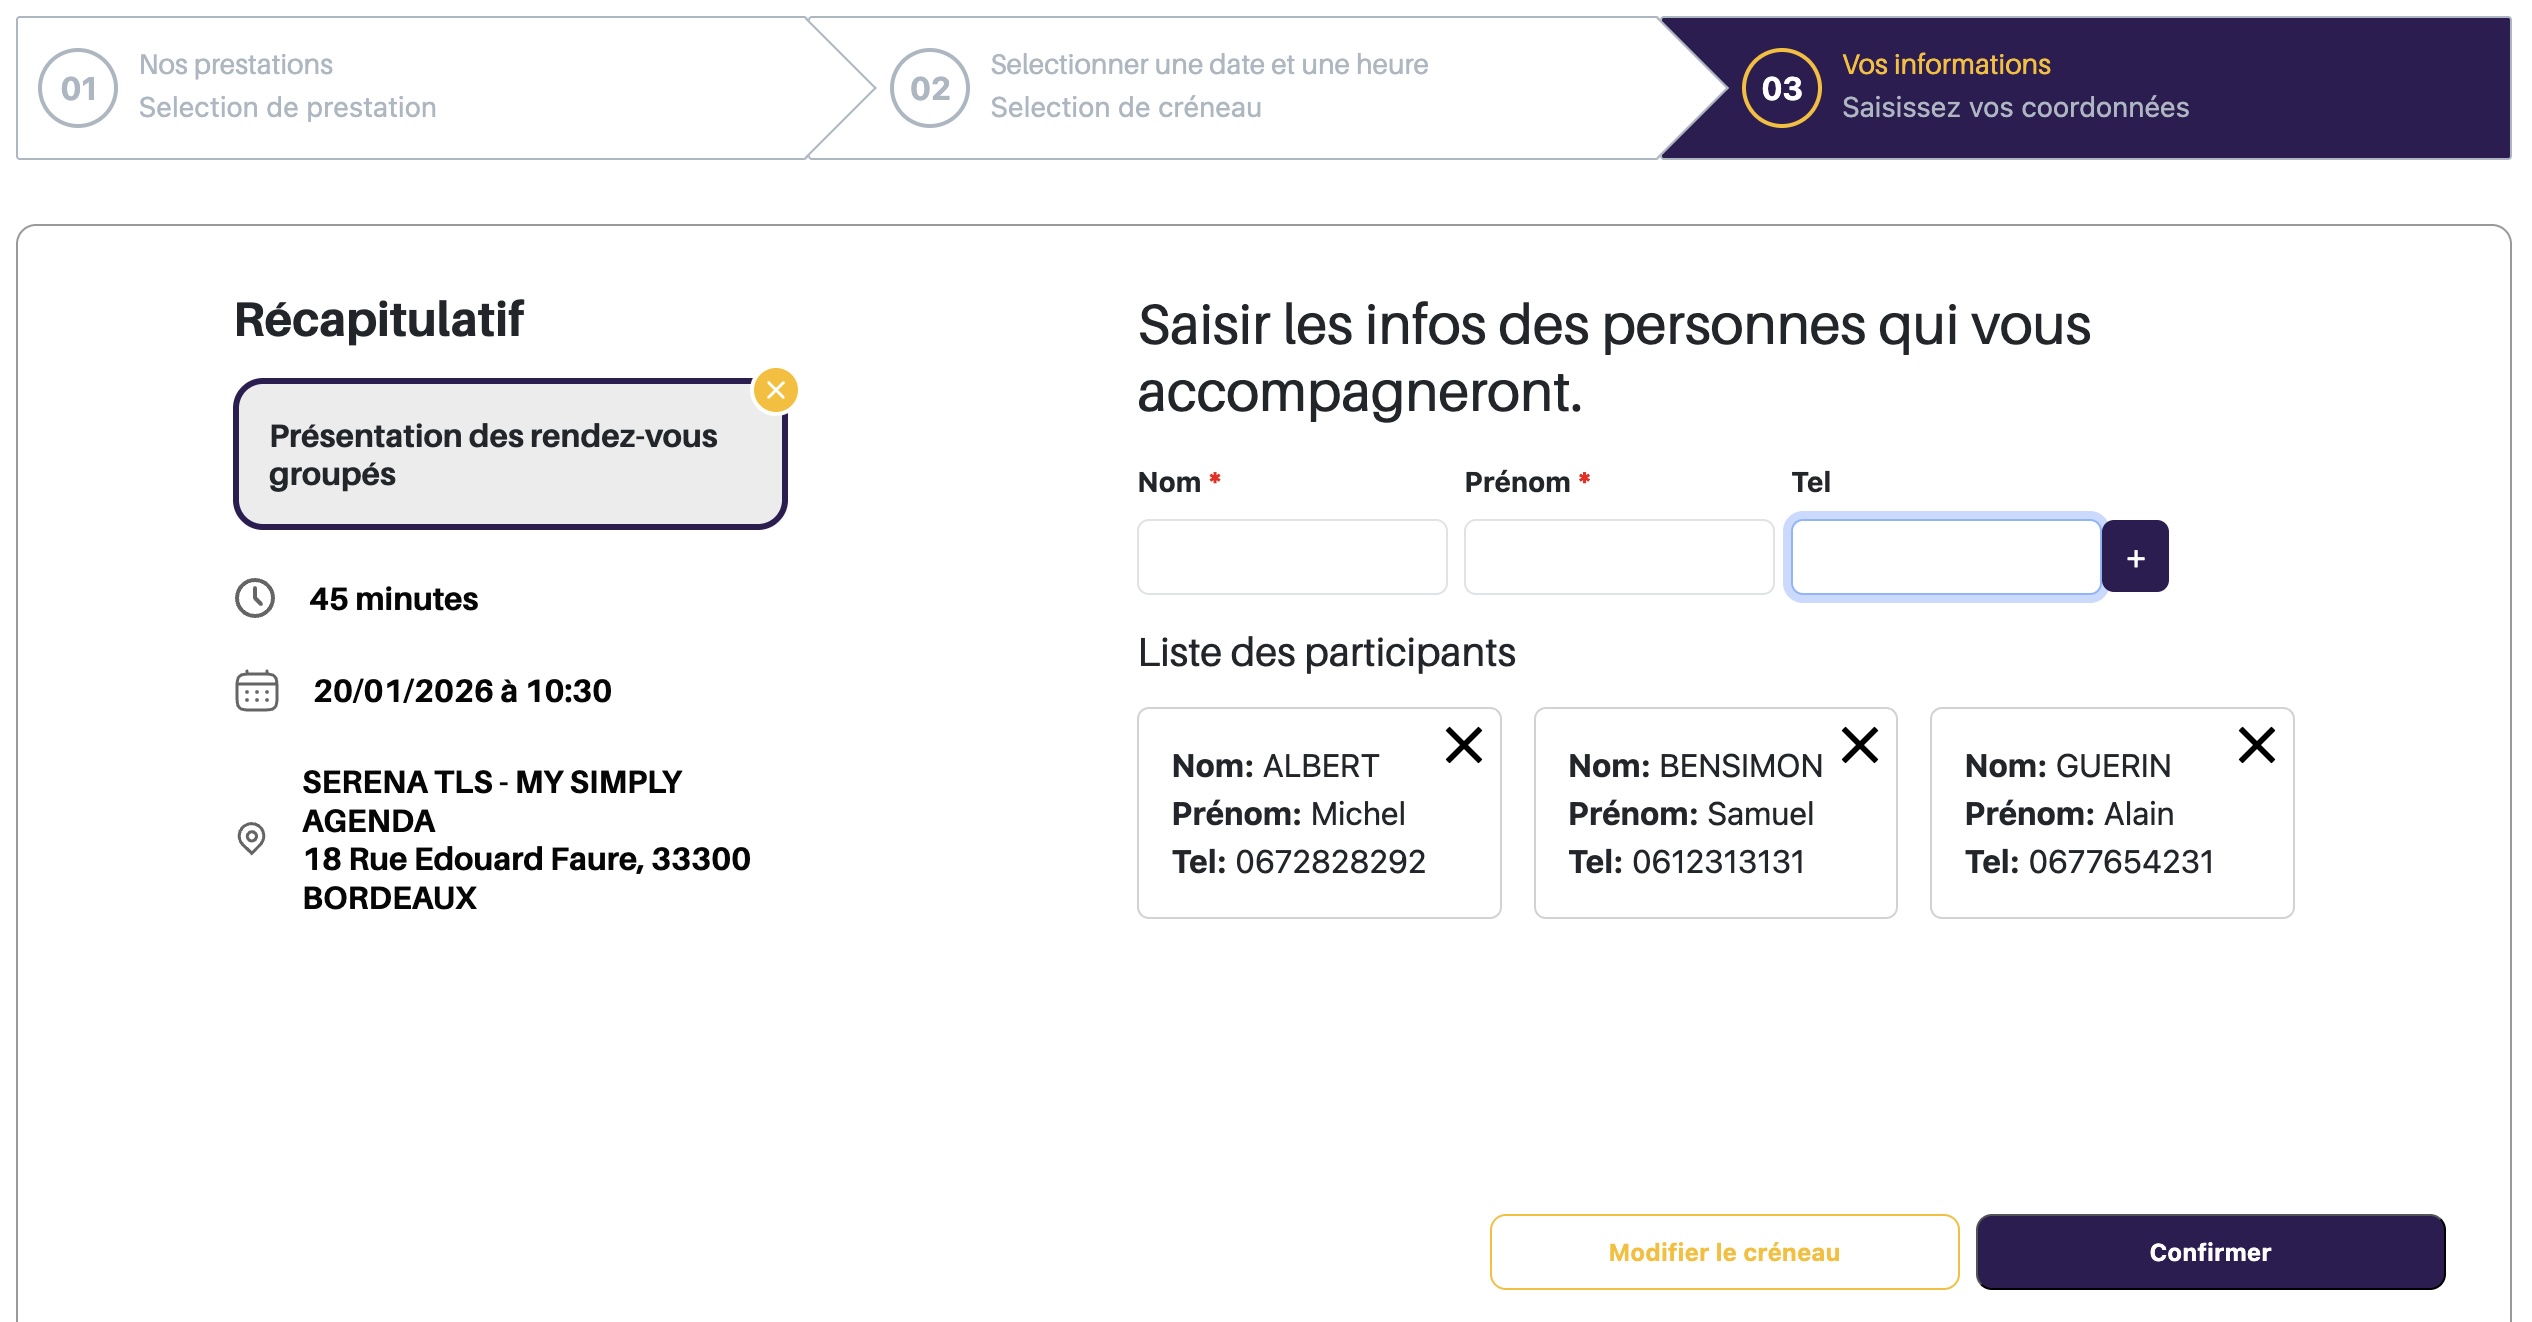Focus the Nom input field

click(1291, 557)
